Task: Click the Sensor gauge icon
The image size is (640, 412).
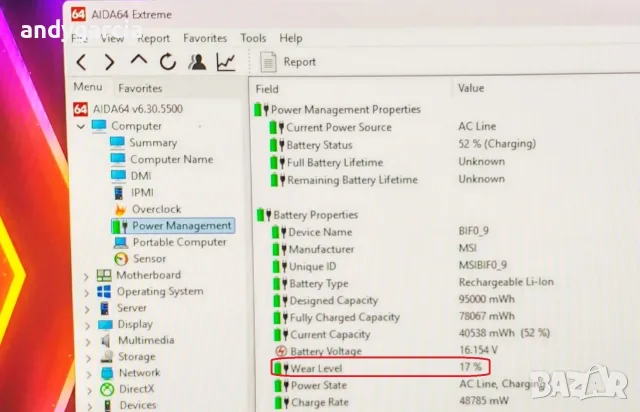Action: point(121,259)
